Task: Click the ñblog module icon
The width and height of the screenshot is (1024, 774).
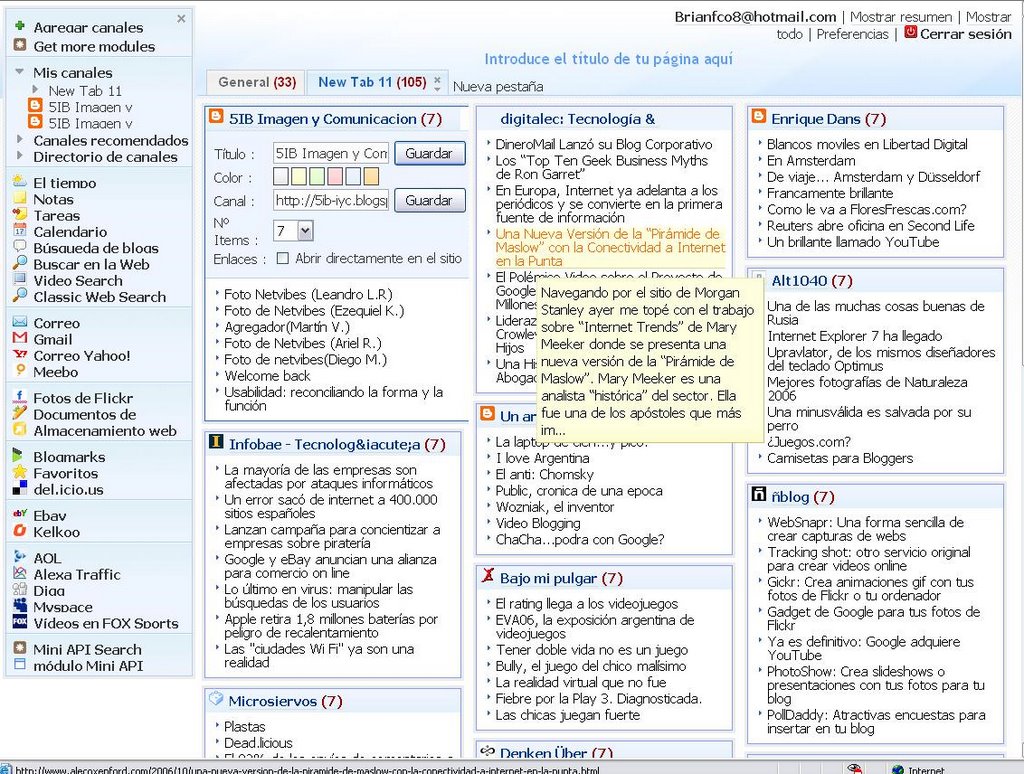Action: pos(758,495)
